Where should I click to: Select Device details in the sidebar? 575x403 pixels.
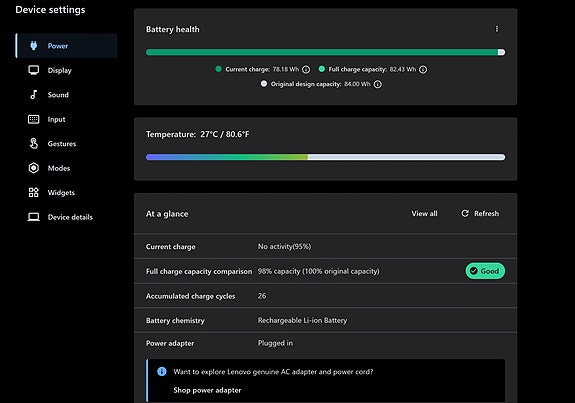(x=70, y=217)
